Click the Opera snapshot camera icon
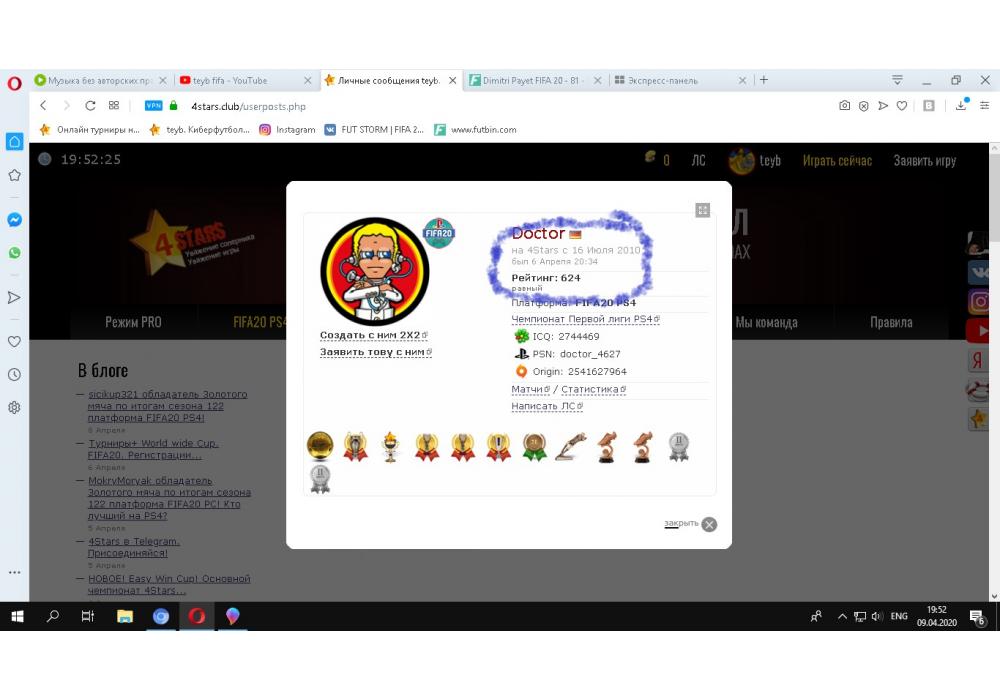The image size is (1000, 700). point(845,106)
